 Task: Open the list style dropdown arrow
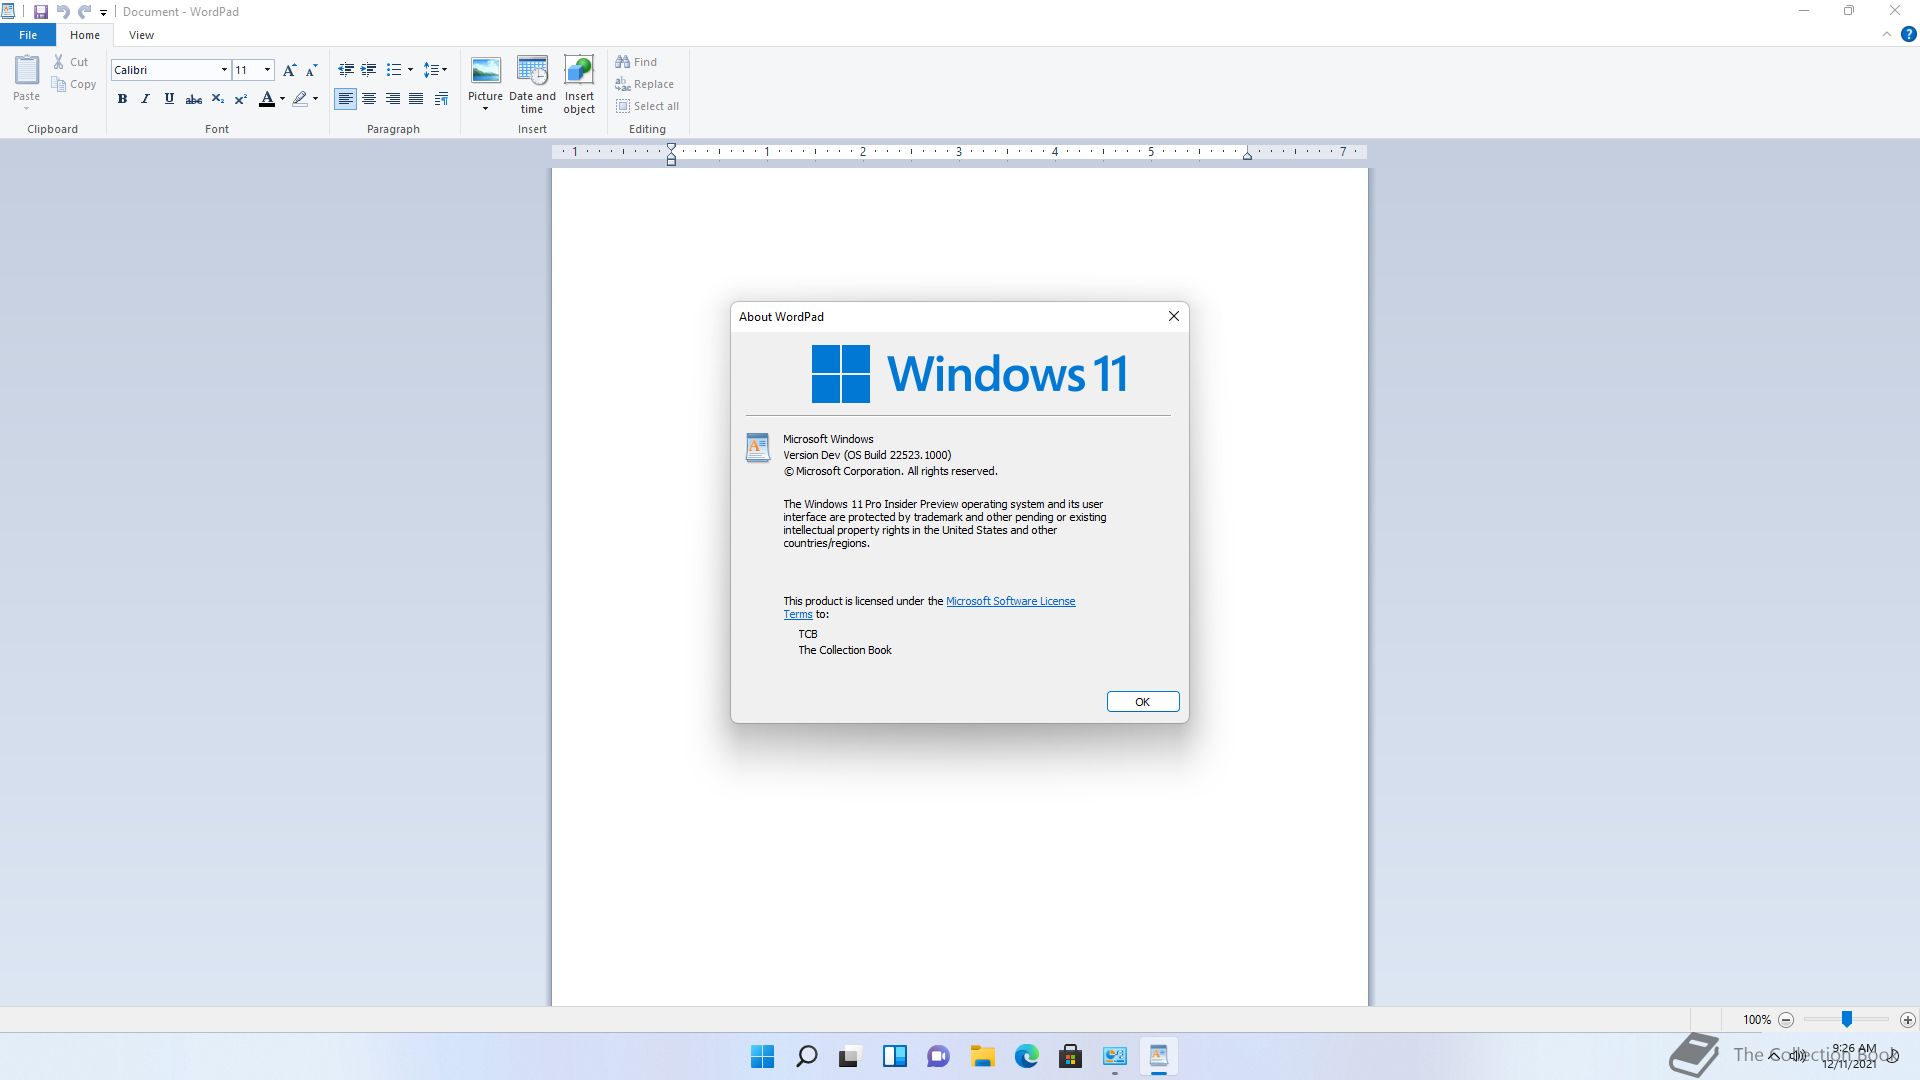[410, 70]
